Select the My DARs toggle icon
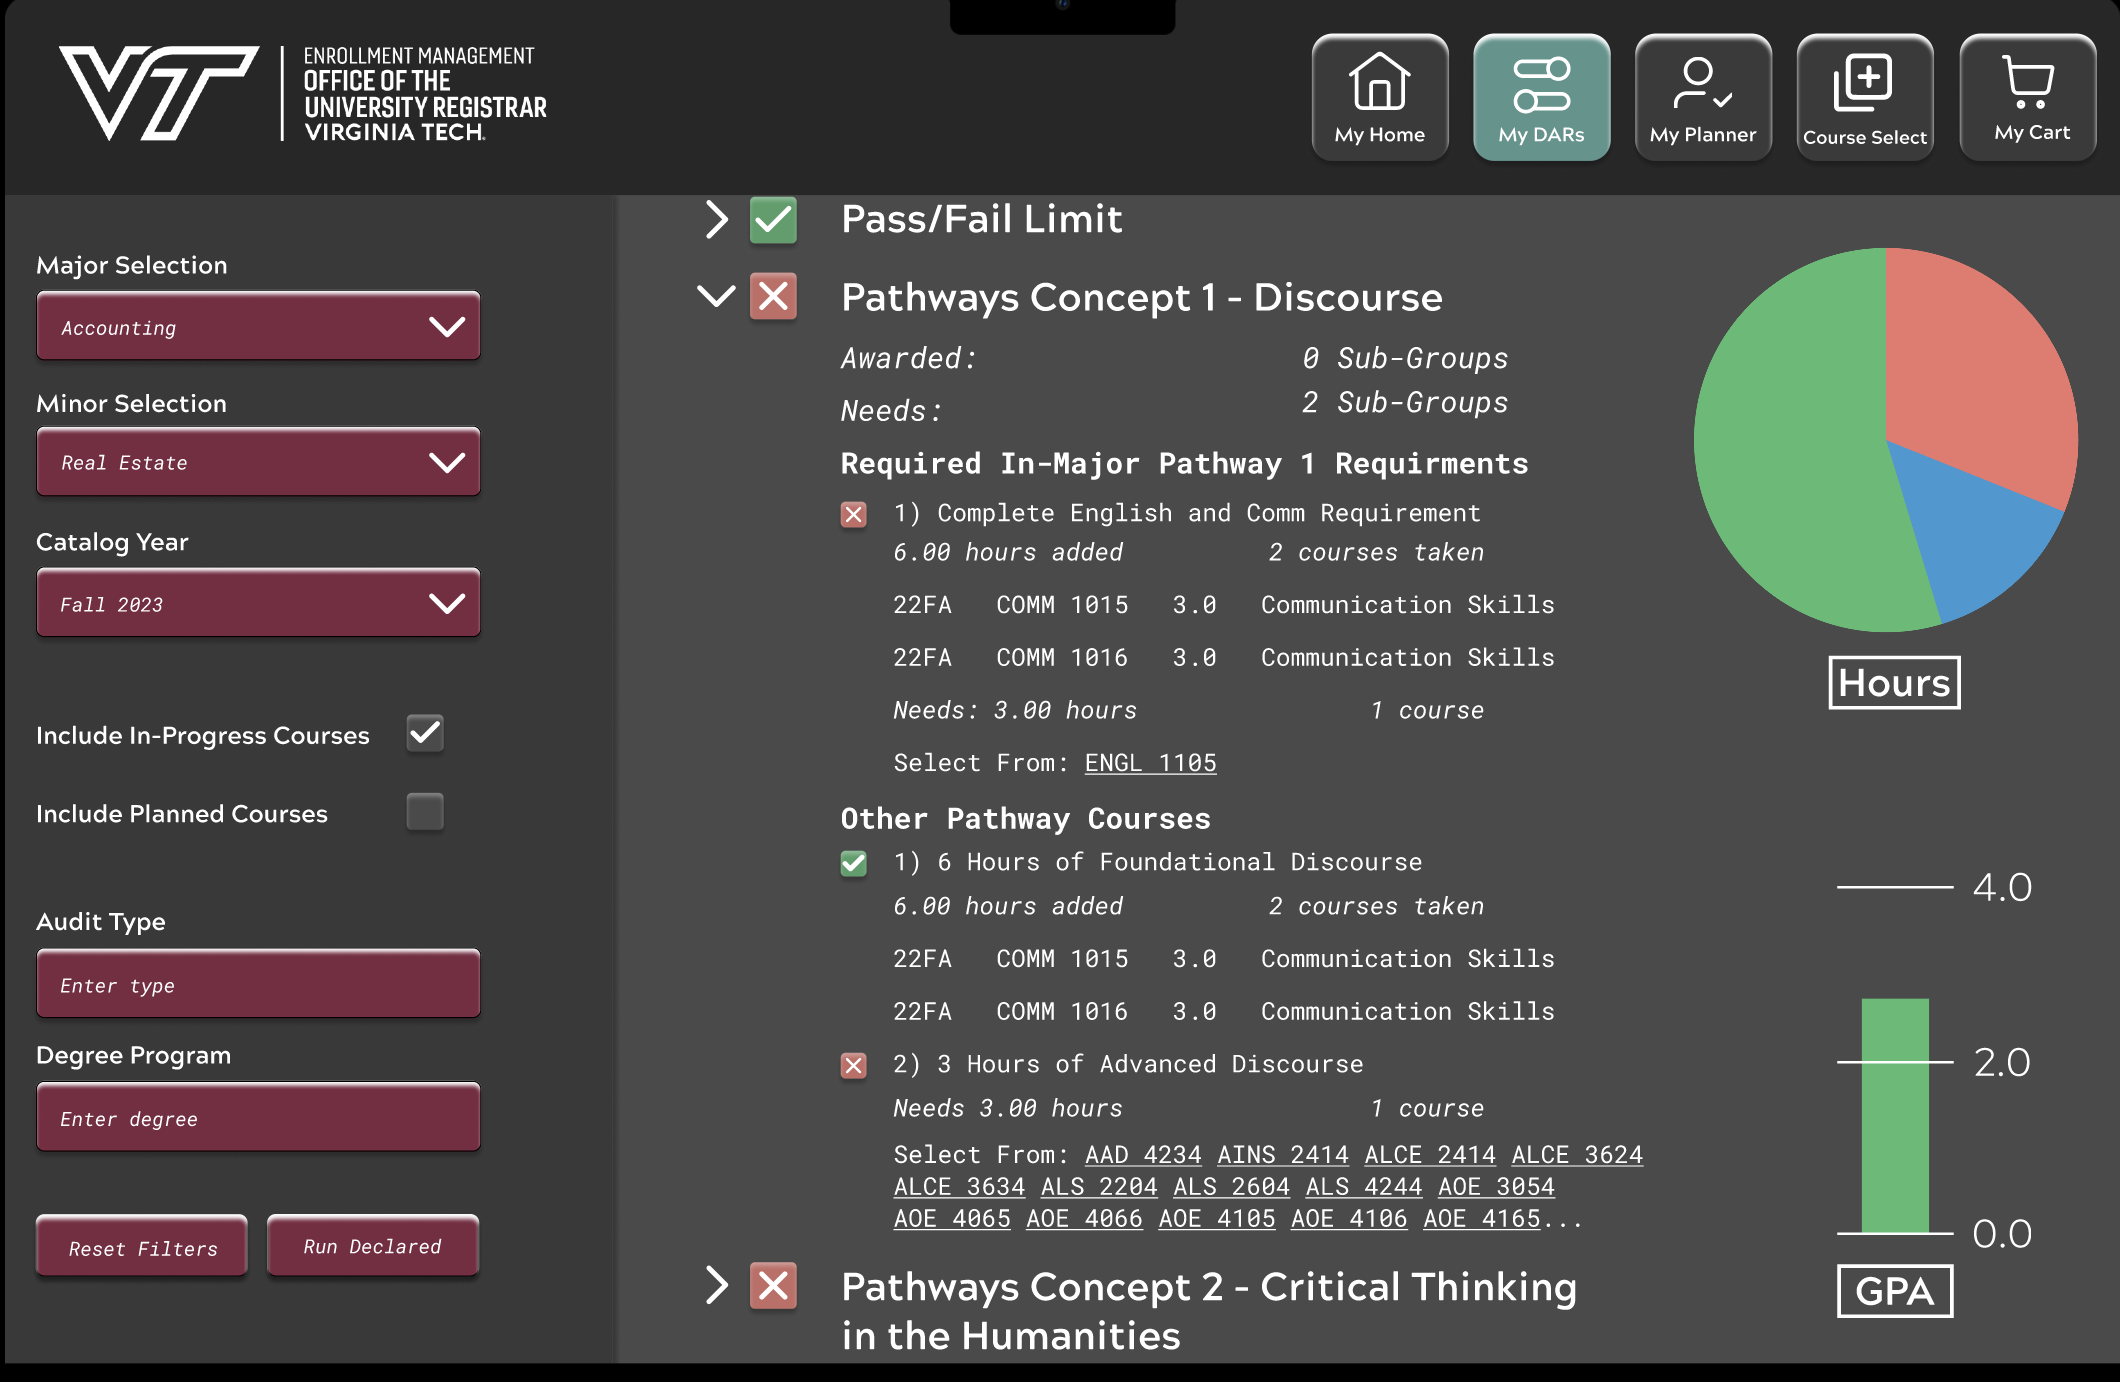 (x=1541, y=86)
